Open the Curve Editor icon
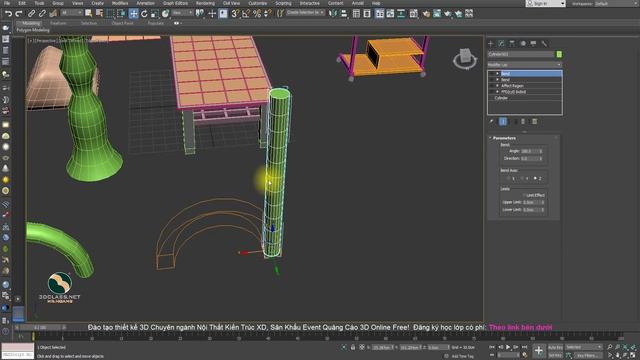Viewport: 640px width, 360px height. pos(390,13)
